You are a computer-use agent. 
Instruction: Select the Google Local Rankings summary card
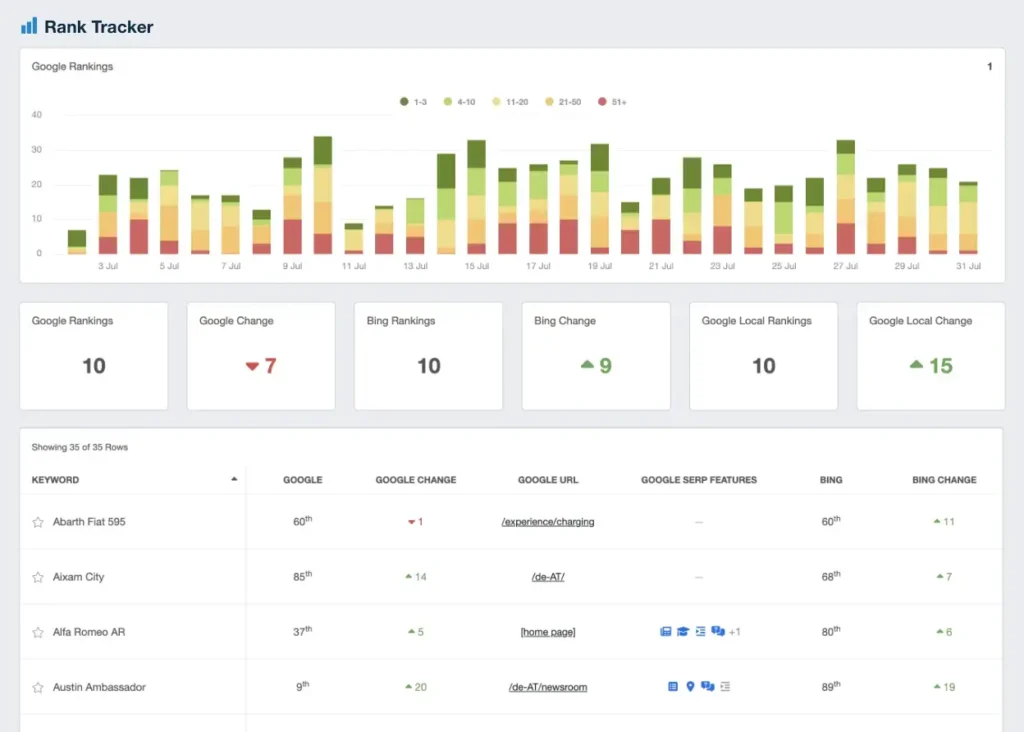coord(763,355)
